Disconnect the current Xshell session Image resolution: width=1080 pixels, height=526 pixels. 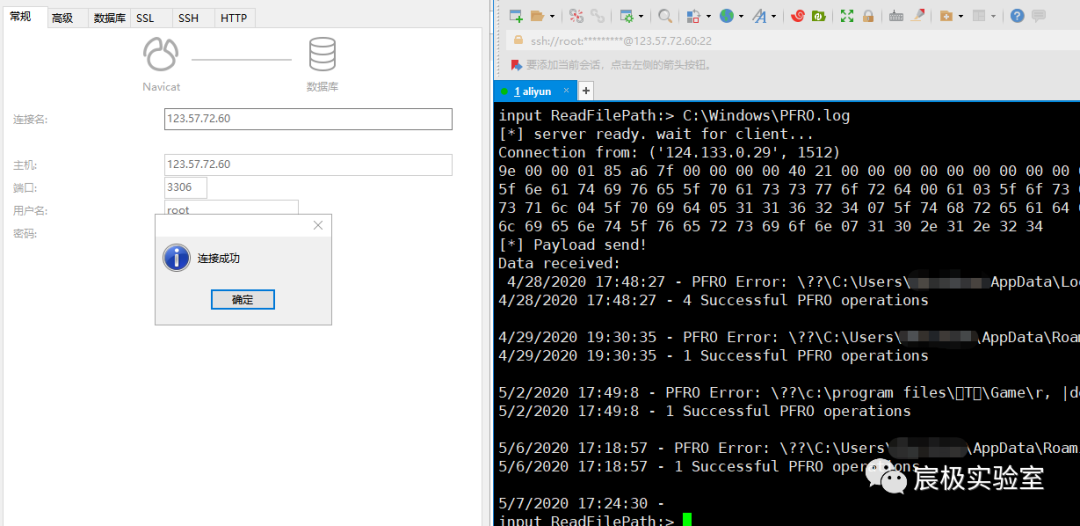coord(577,16)
